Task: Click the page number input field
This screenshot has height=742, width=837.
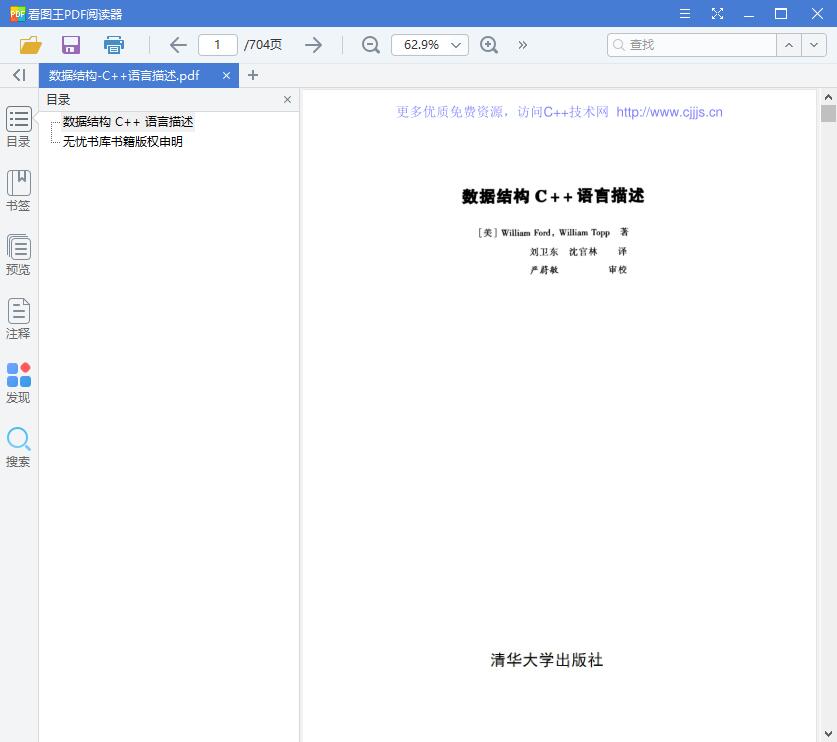Action: (x=217, y=45)
